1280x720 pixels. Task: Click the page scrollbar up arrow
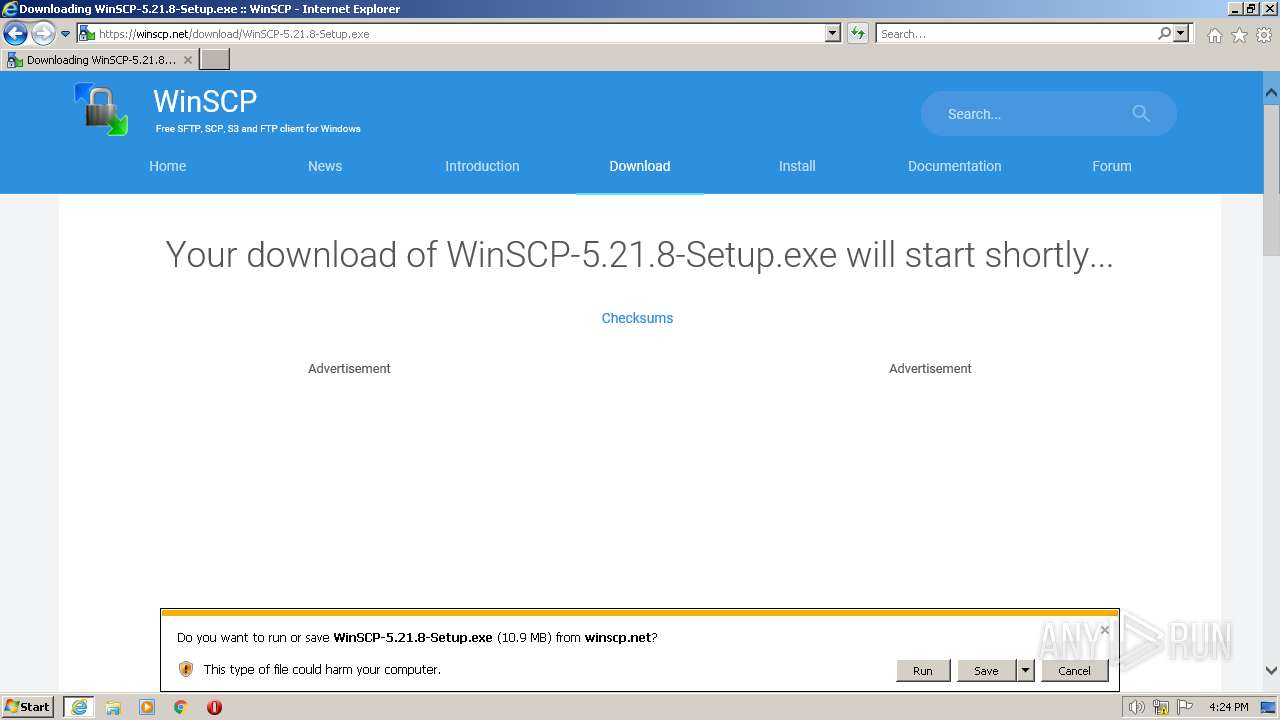tap(1271, 92)
